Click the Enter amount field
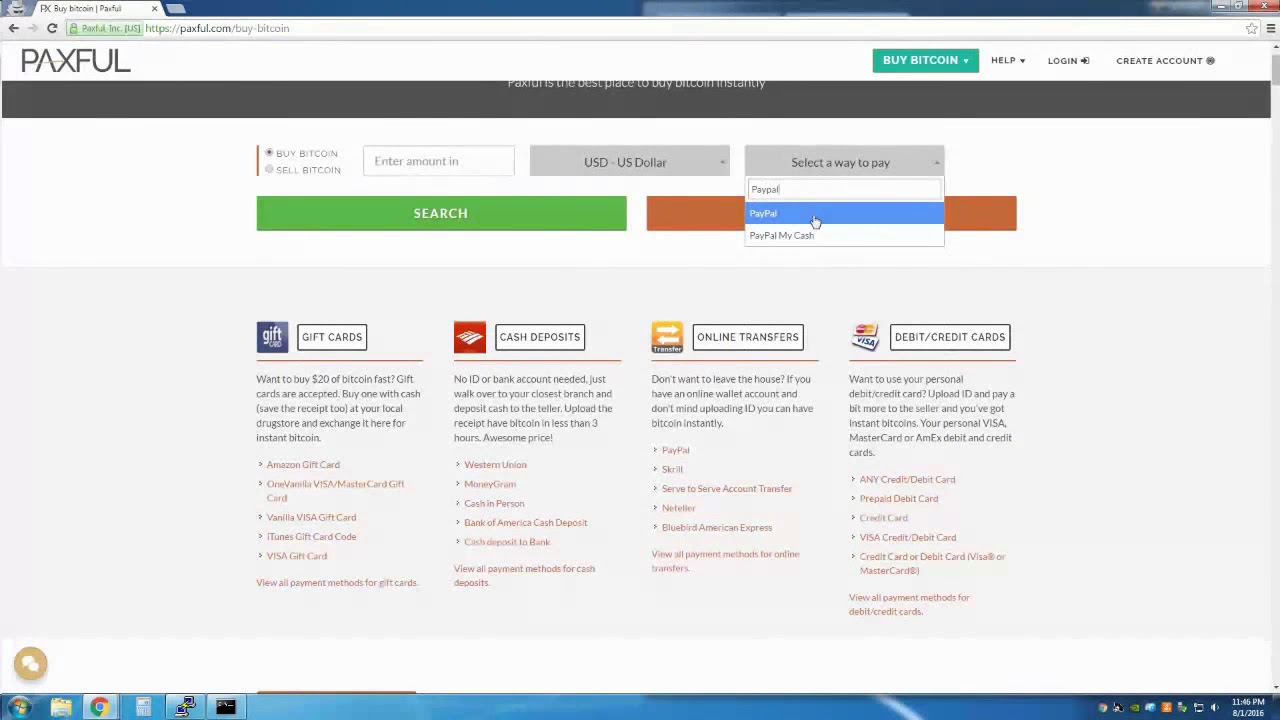Image resolution: width=1280 pixels, height=720 pixels. 439,161
